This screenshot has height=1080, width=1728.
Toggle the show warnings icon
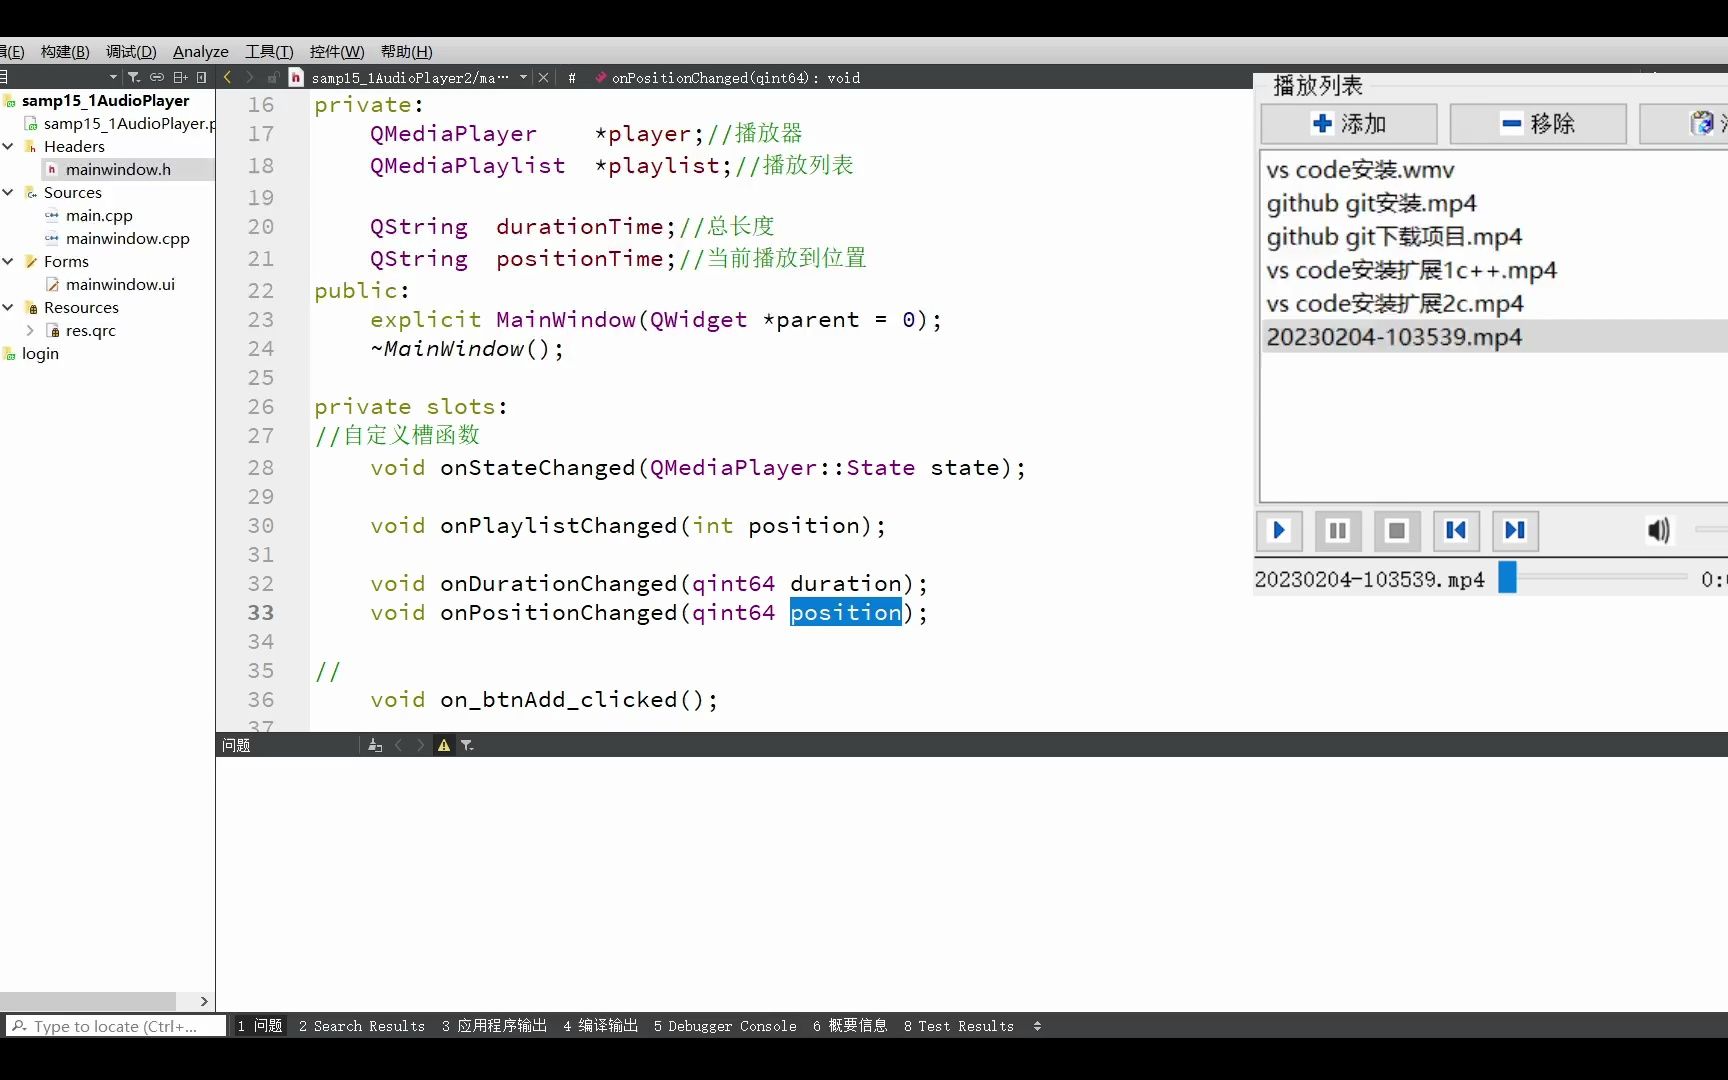click(x=444, y=745)
